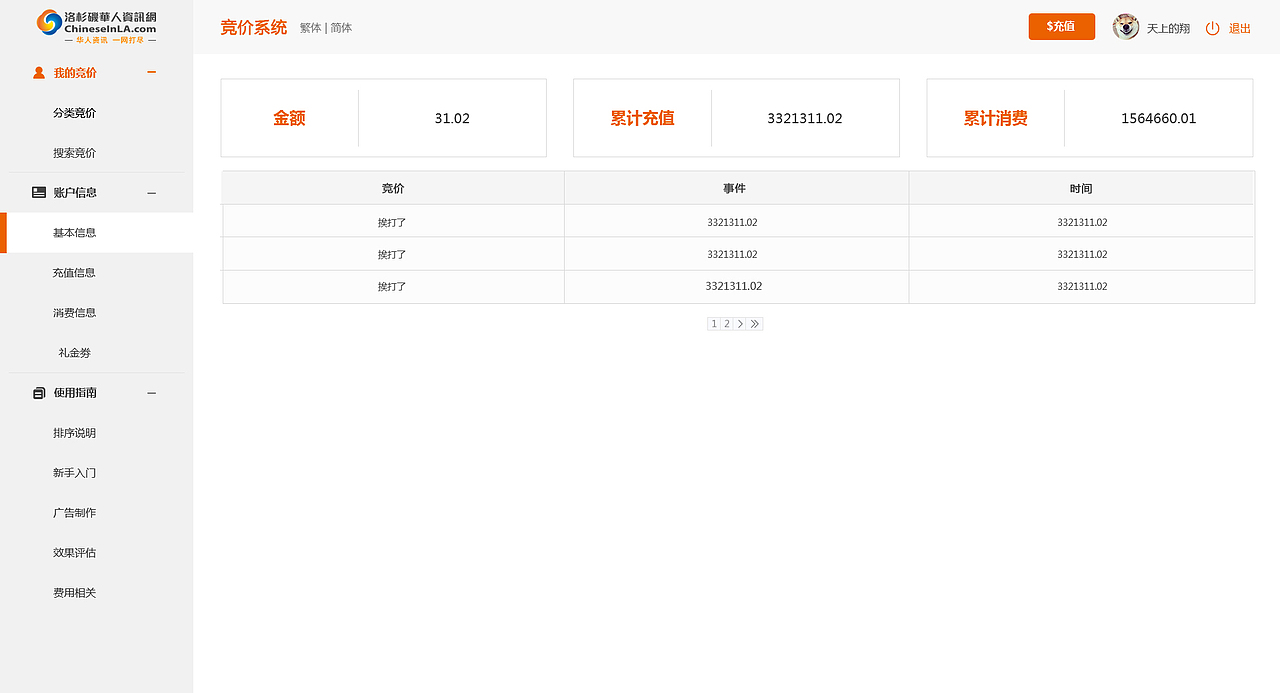This screenshot has height=693, width=1280.
Task: Click the 账户信息 section header
Action: coord(75,193)
